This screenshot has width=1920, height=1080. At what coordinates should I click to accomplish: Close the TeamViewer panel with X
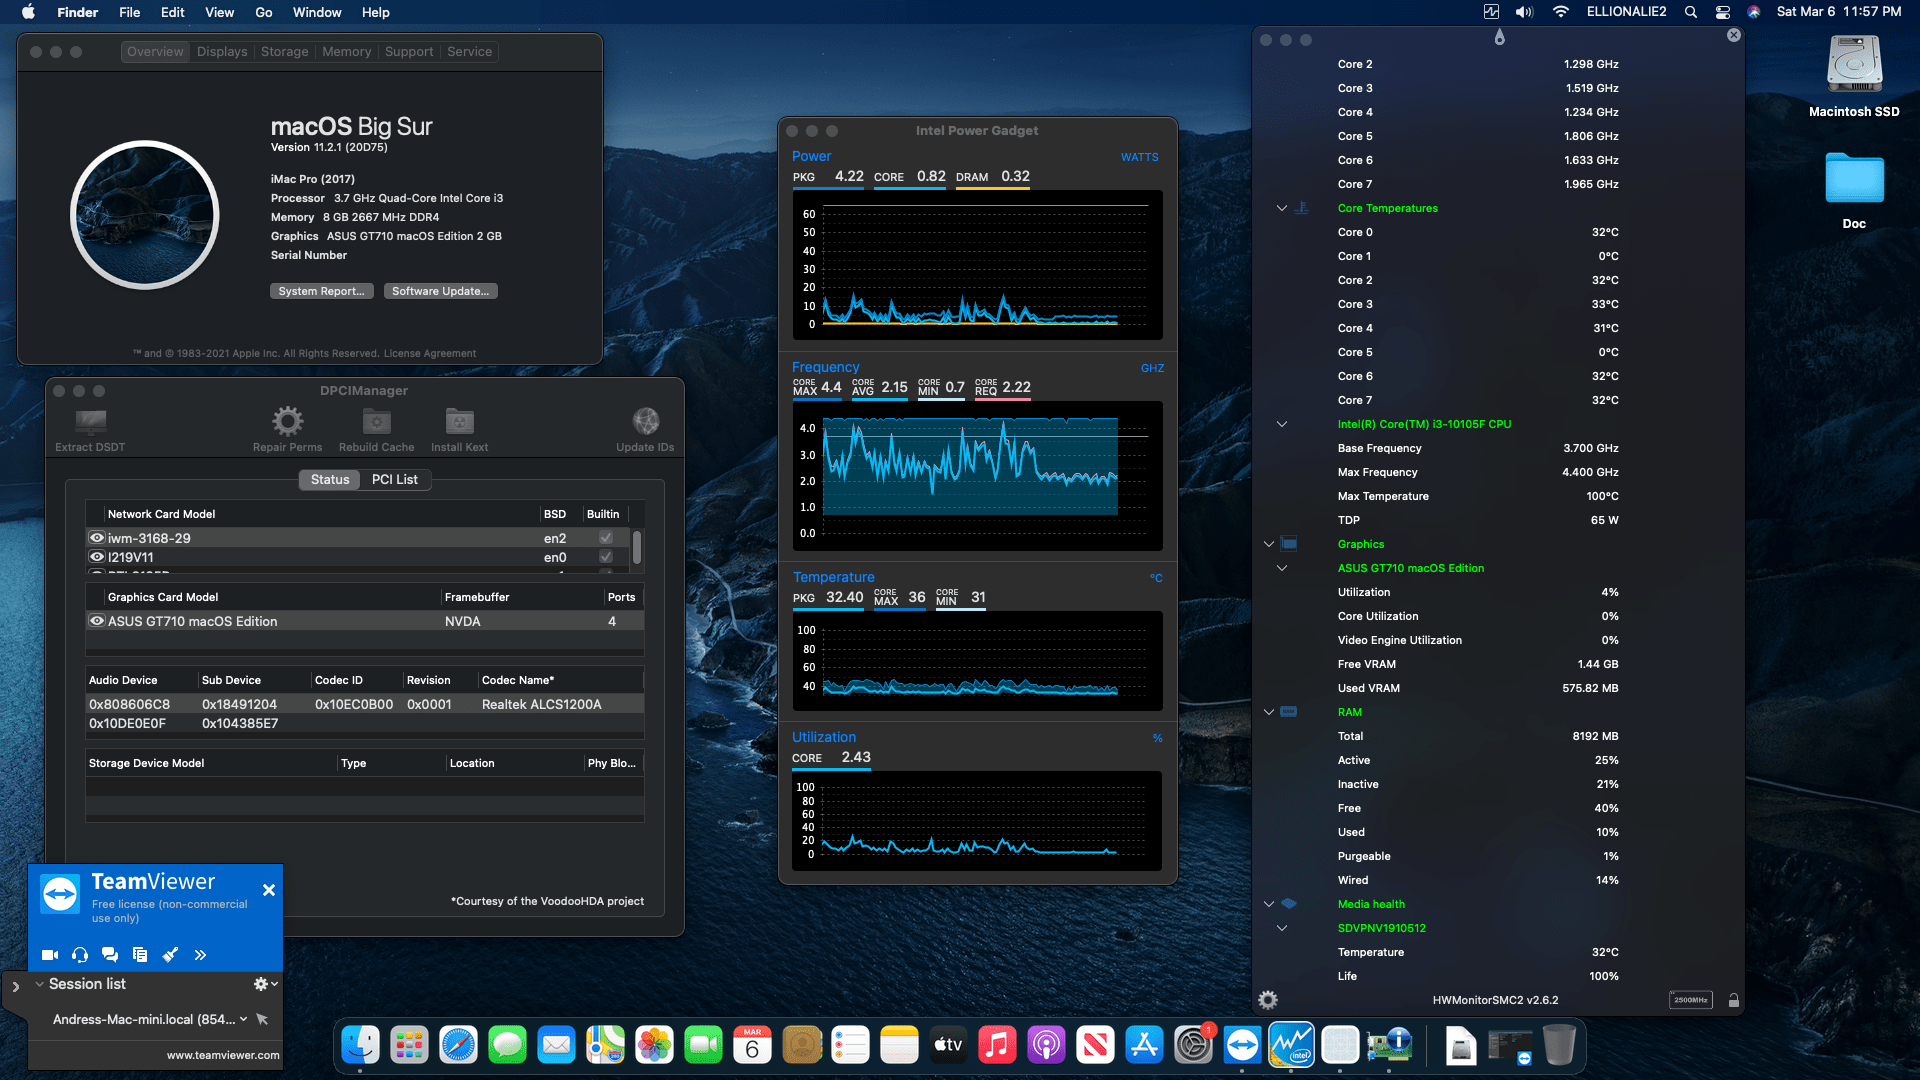[269, 890]
